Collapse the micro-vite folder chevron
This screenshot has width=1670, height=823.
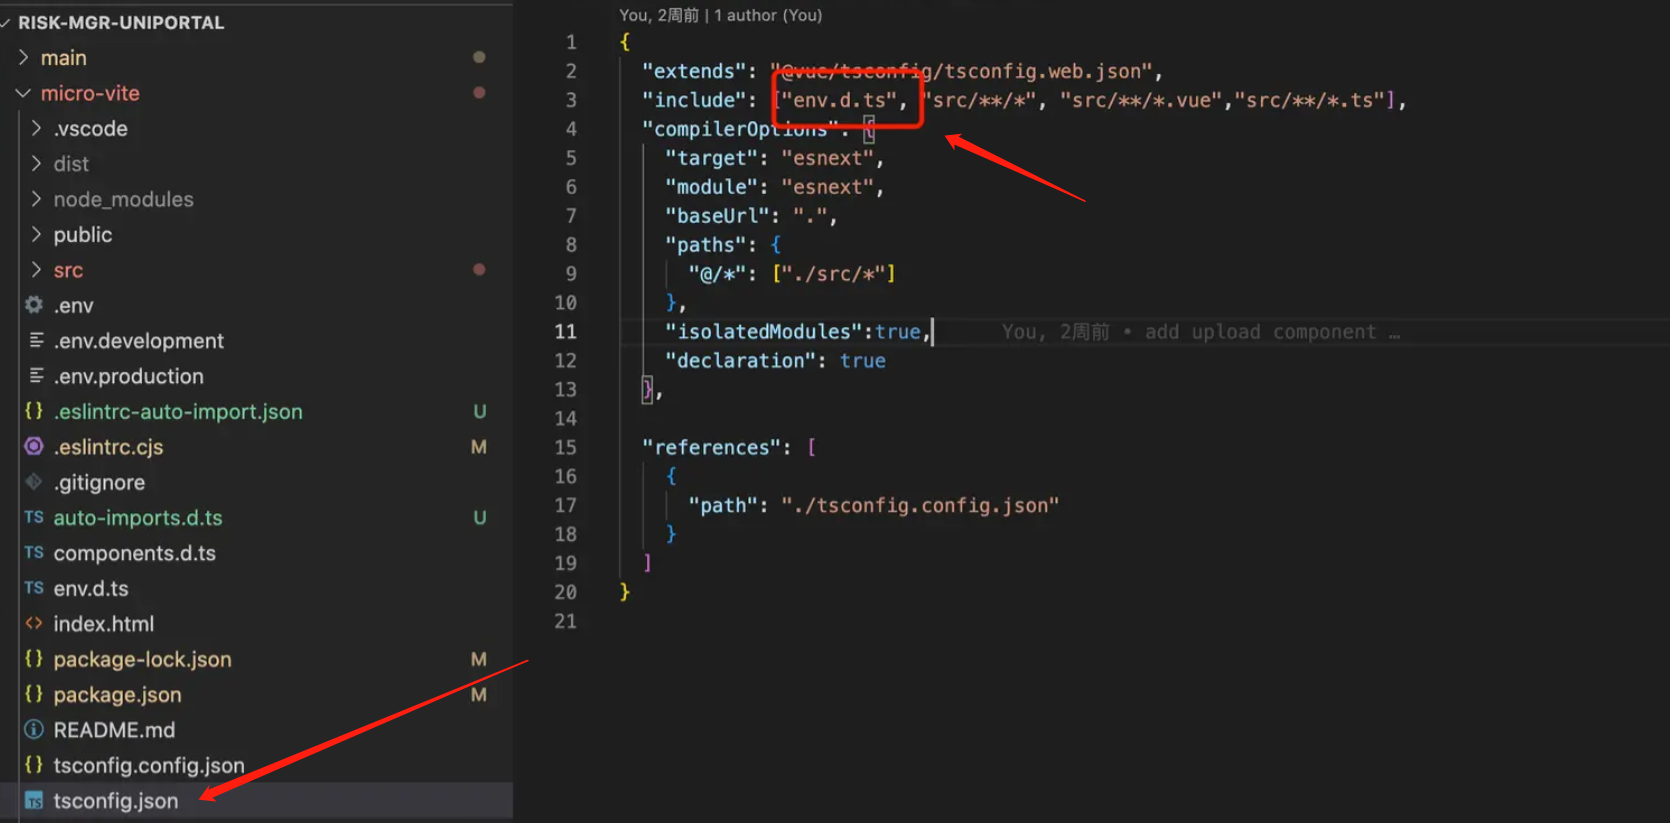click(23, 93)
